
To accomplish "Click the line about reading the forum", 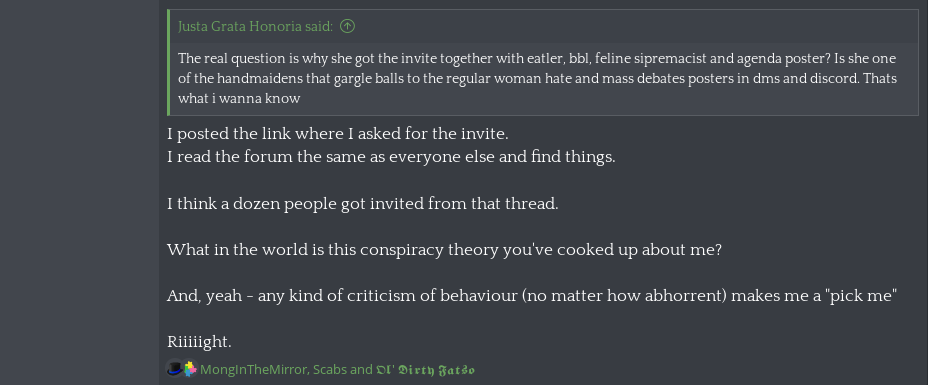I will (391, 157).
